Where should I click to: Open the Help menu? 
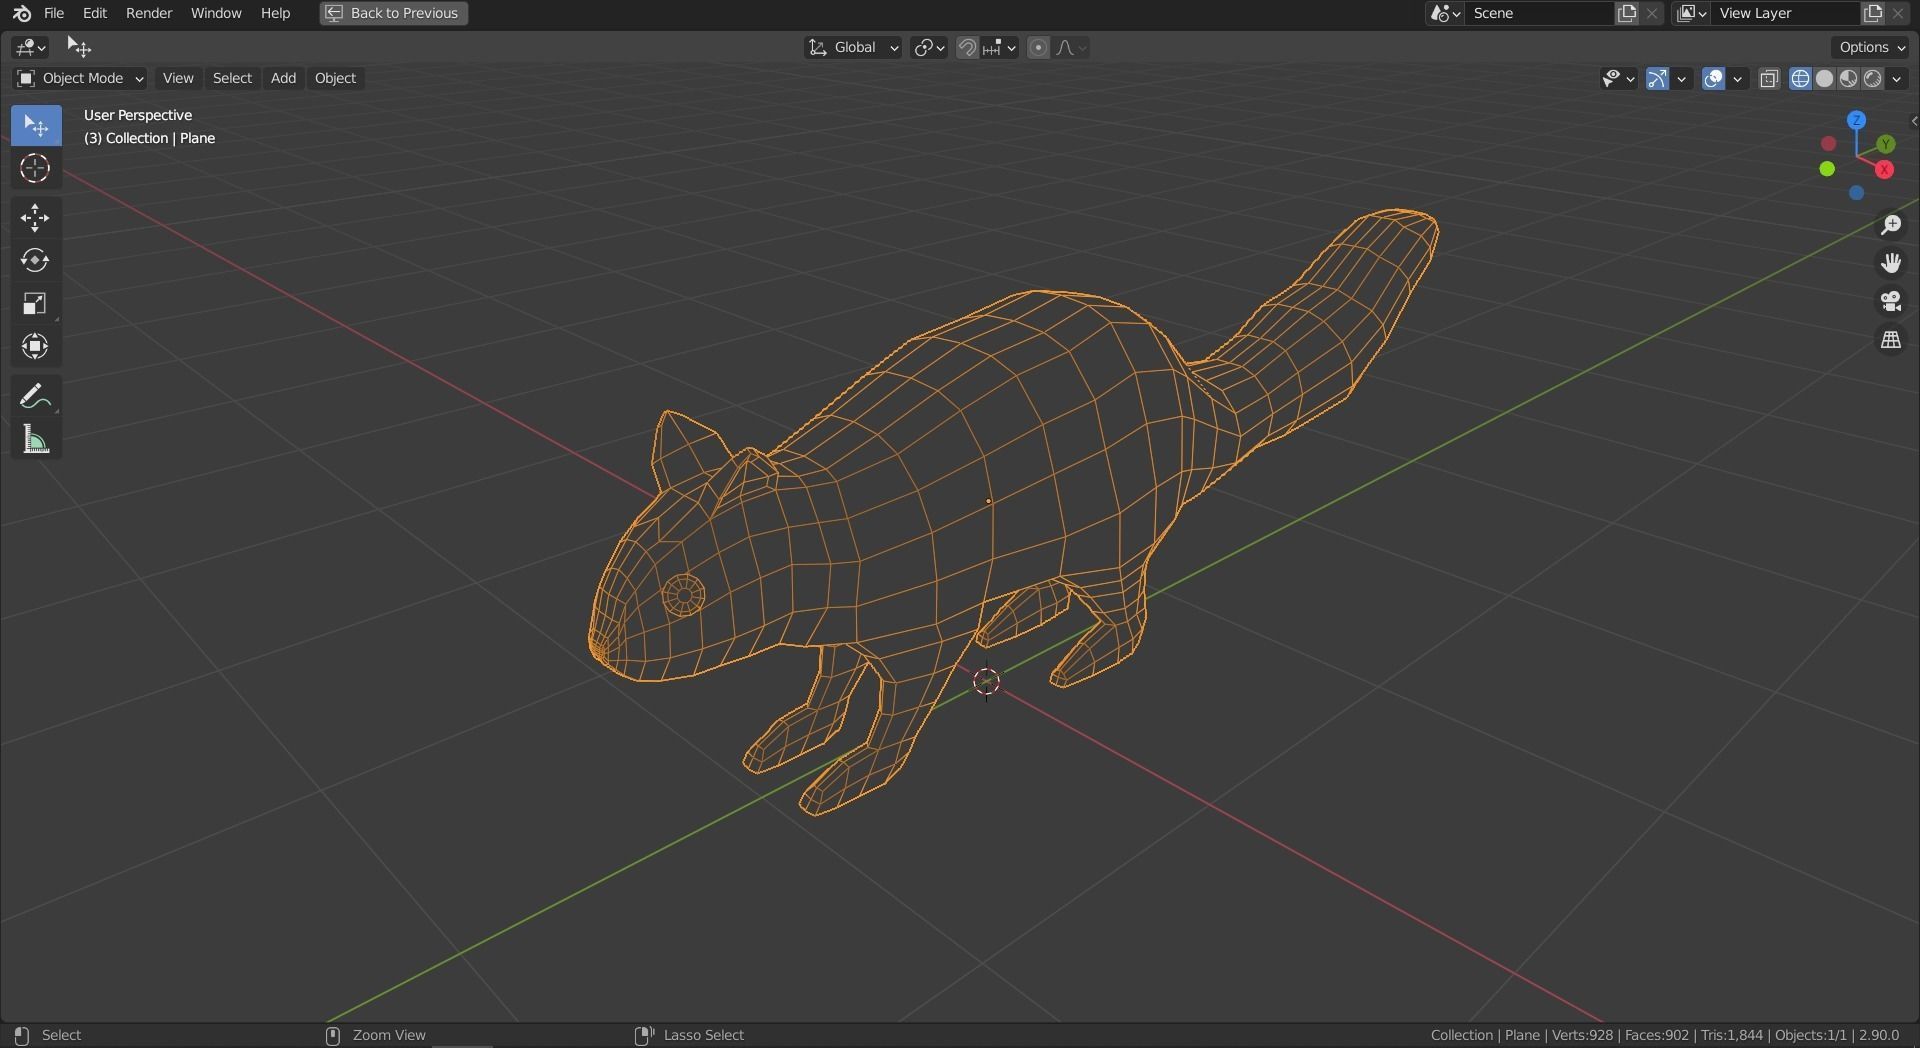275,13
